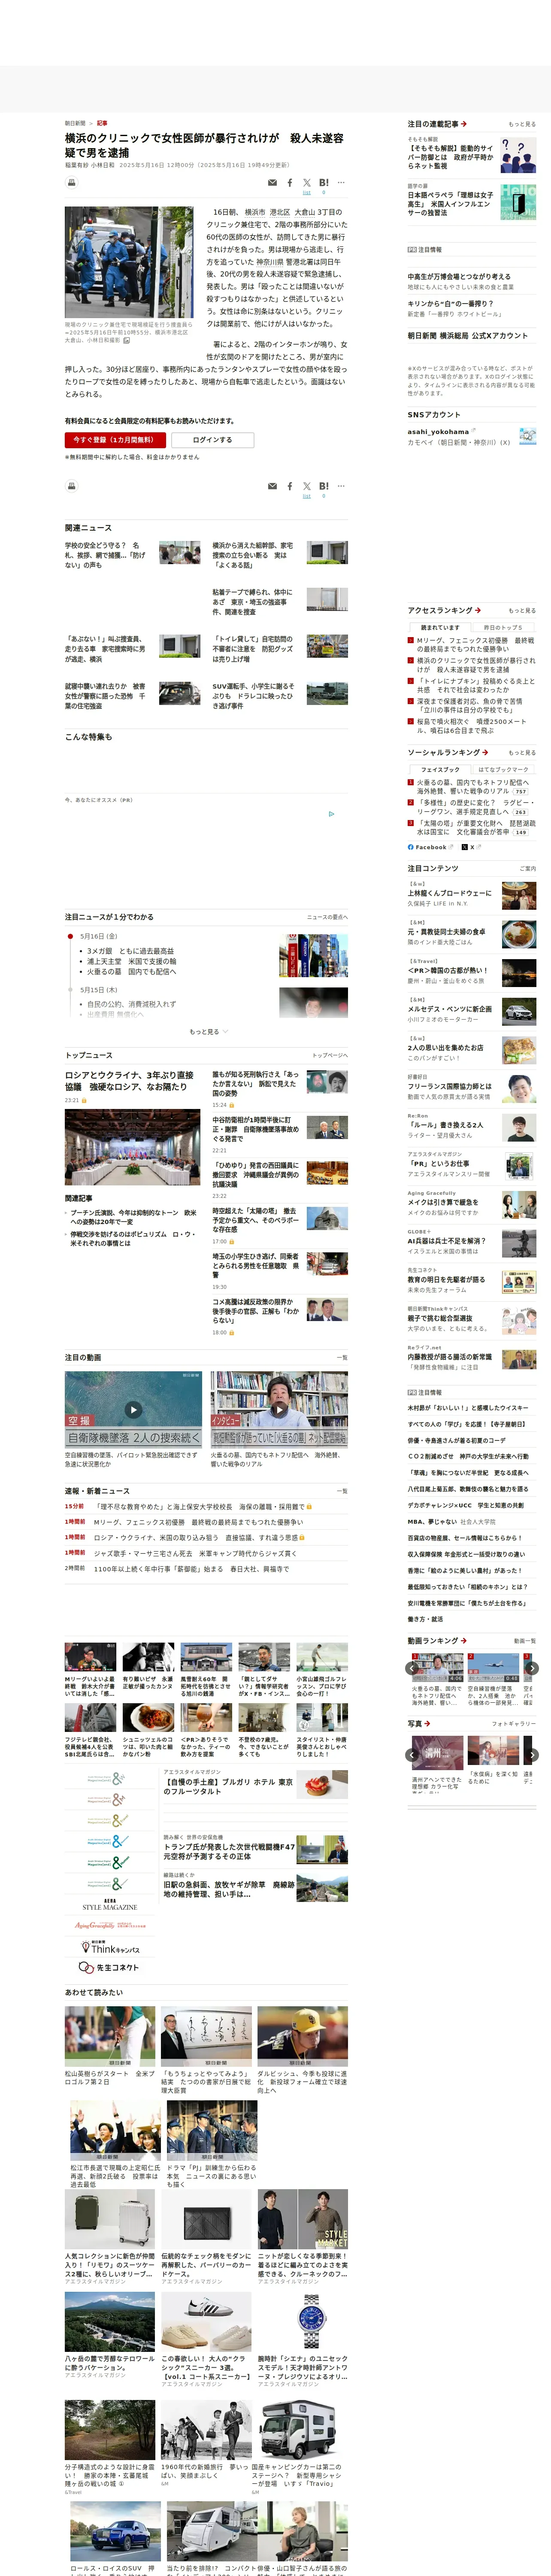Open 一覧 link beside 注目の動画
551x2576 pixels.
[342, 1358]
